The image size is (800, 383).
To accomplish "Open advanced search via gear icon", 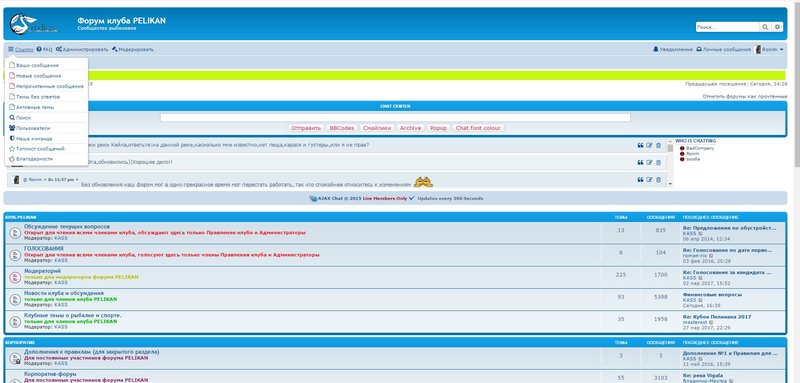I will pos(778,27).
